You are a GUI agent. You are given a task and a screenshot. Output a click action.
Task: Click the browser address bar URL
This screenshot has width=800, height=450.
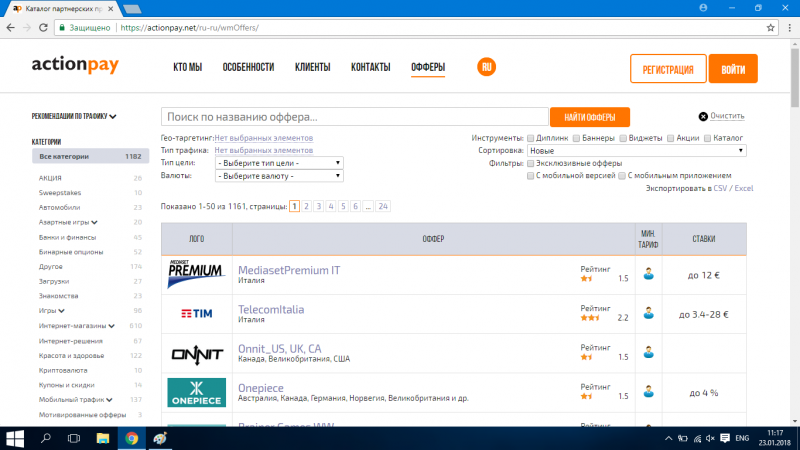189,28
